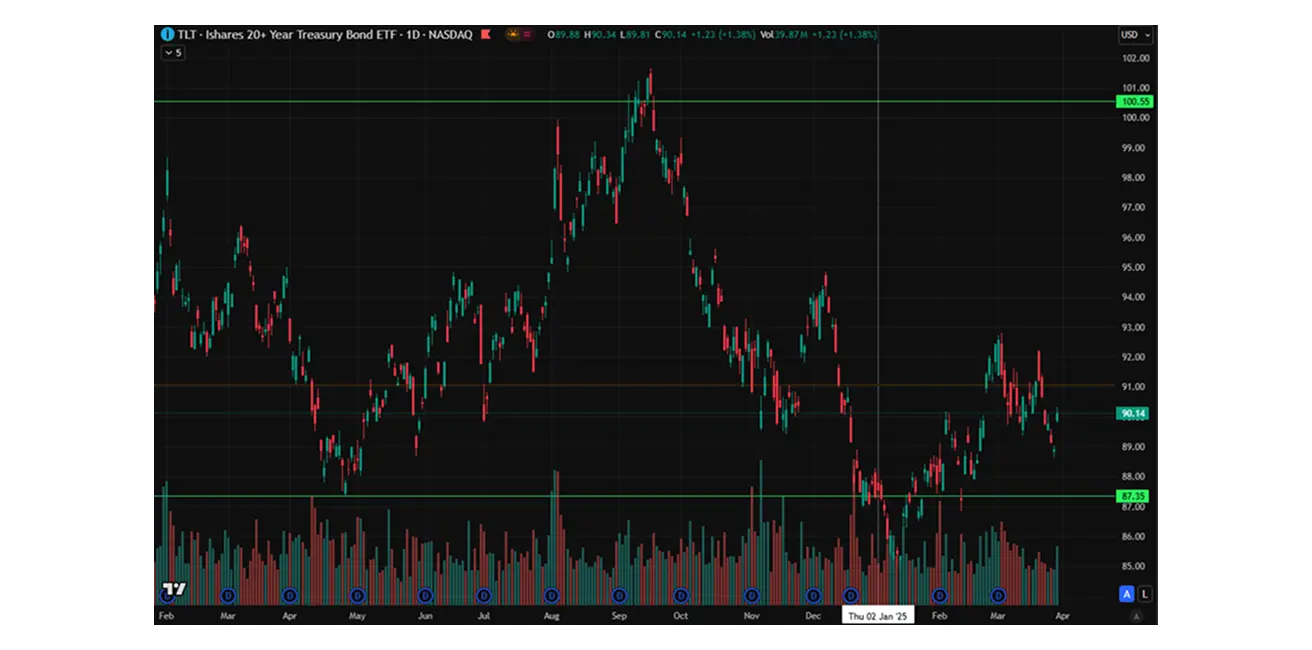The image size is (1312, 650).
Task: Click the 102.00 price scale label
Action: tap(1135, 59)
